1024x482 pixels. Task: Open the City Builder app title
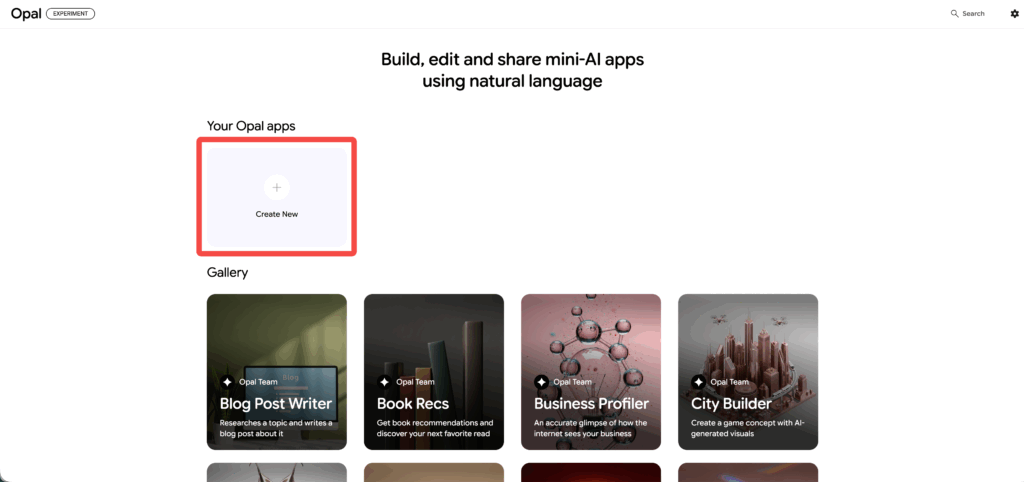[731, 404]
